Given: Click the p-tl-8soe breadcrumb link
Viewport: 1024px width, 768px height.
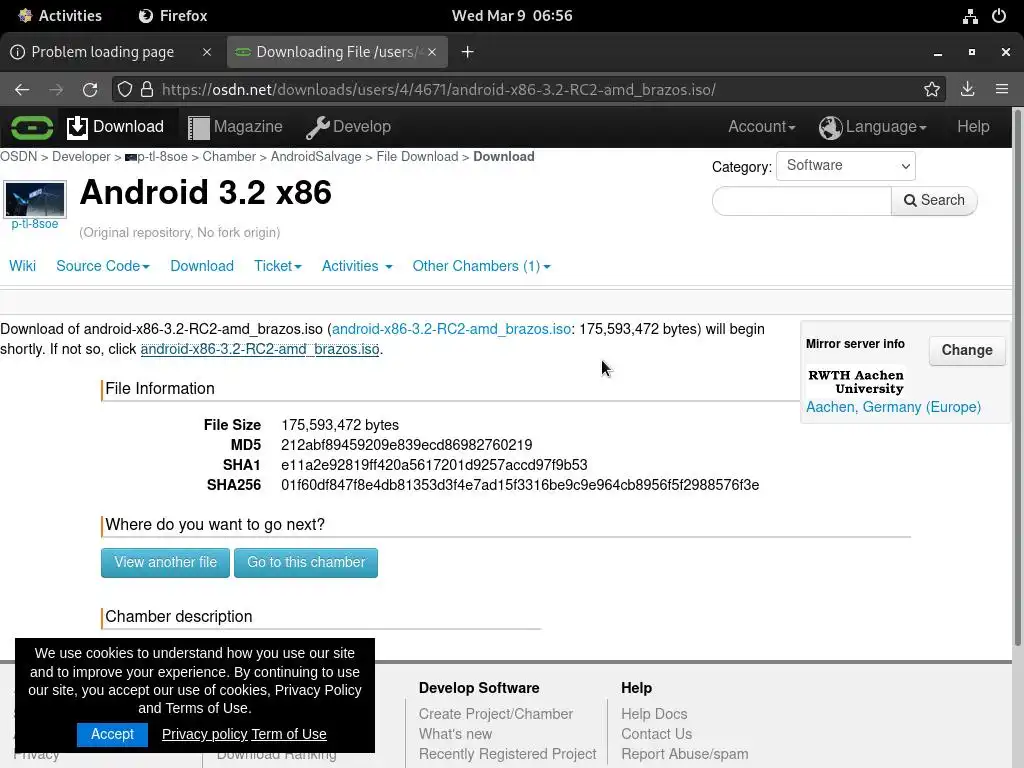Looking at the screenshot, I should point(156,157).
